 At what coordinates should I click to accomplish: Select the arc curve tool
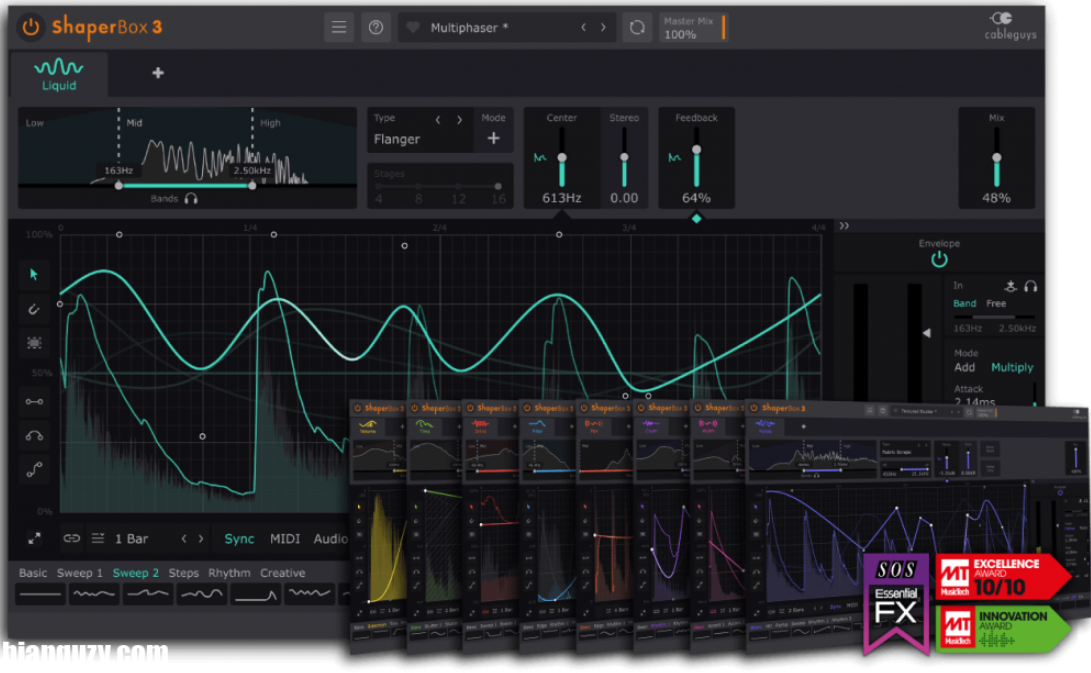[x=34, y=436]
